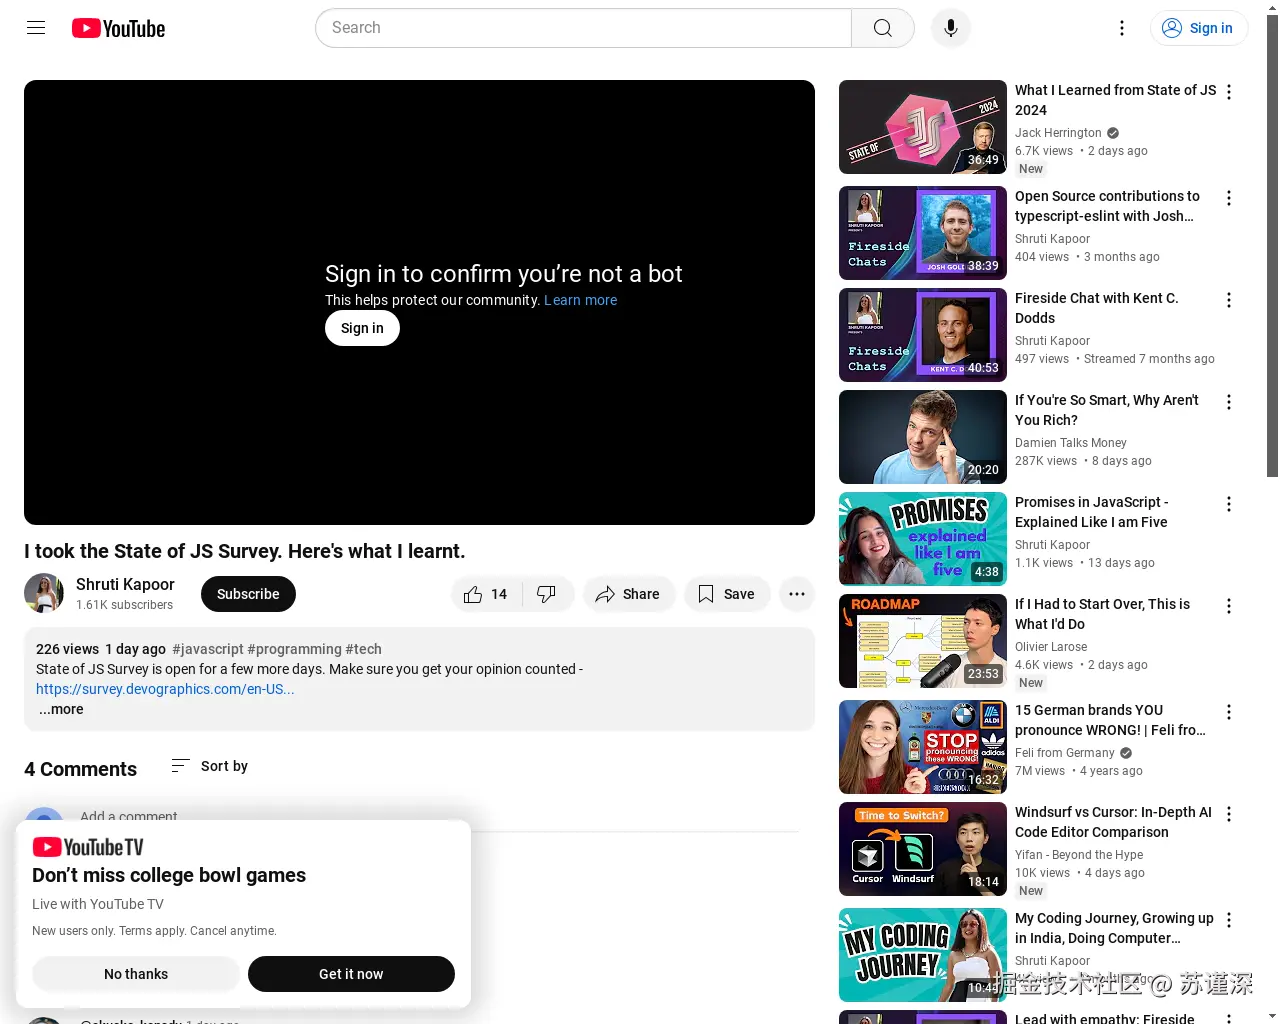1280x1024 pixels.
Task: Open Promises explained like I am five thumbnail
Action: [x=923, y=539]
